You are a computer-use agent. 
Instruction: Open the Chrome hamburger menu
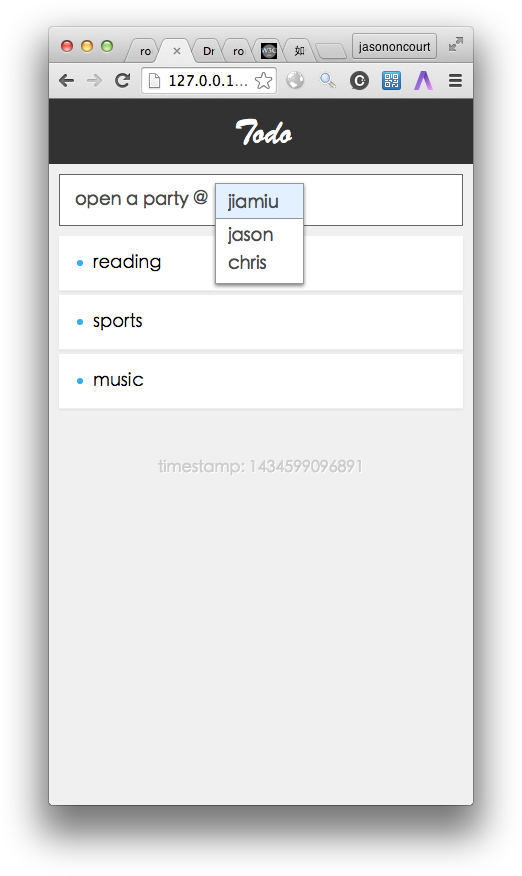click(455, 81)
